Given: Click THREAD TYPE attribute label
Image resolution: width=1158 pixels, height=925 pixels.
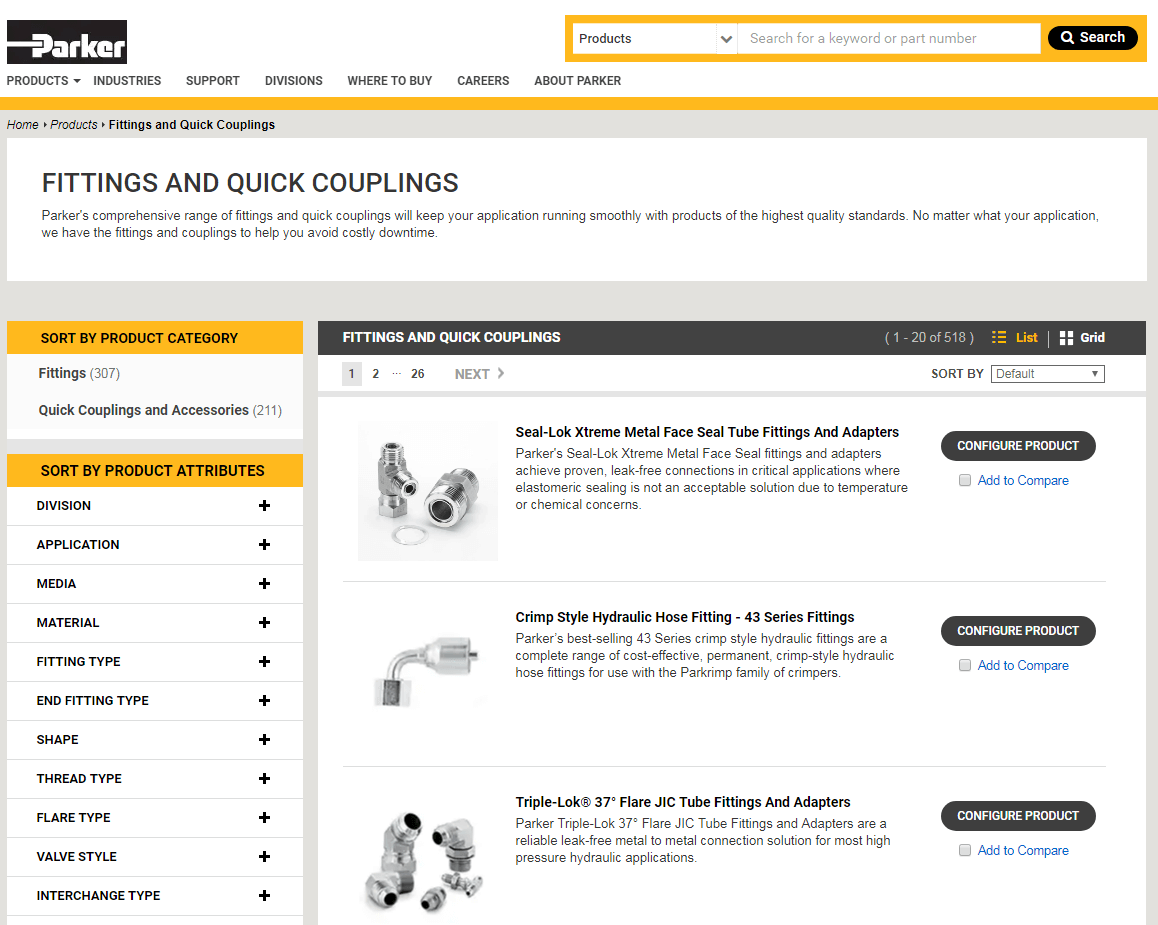Looking at the screenshot, I should coord(79,779).
